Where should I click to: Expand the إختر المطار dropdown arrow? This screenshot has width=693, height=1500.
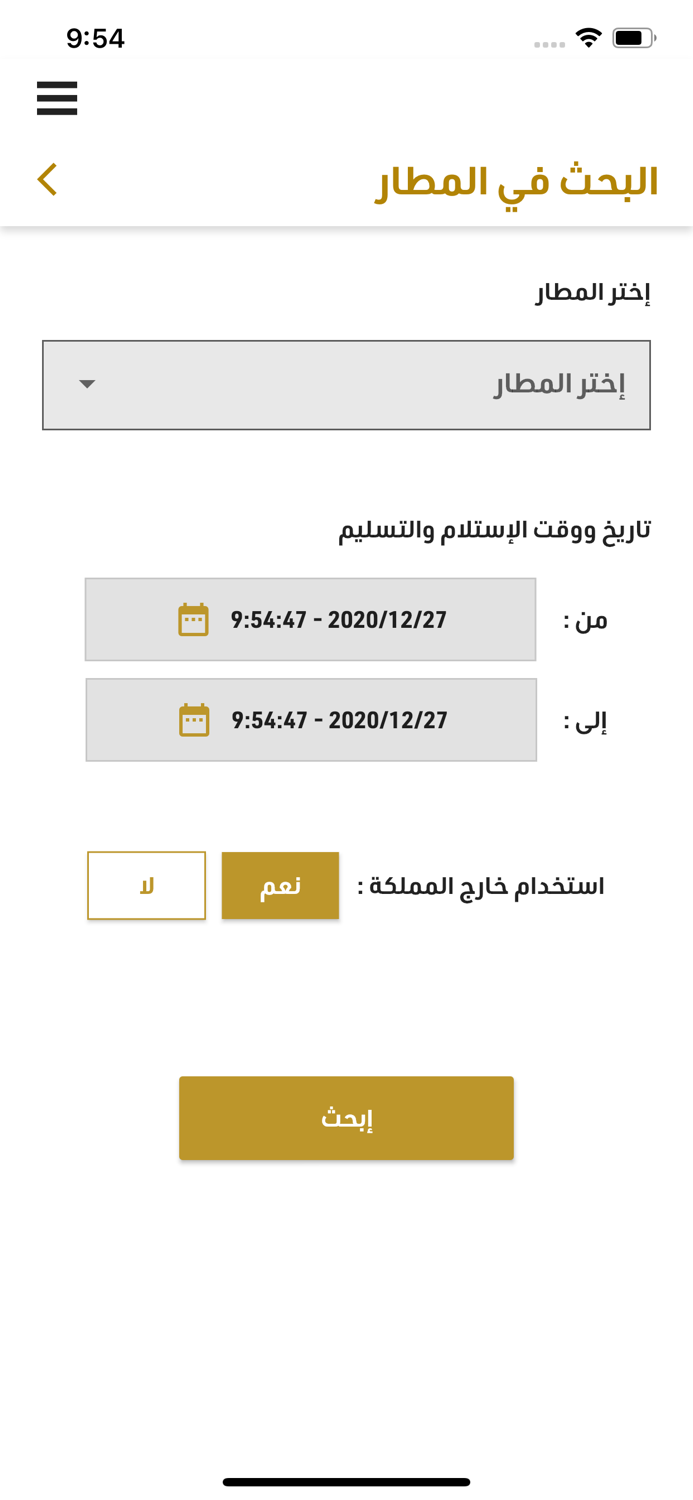87,385
